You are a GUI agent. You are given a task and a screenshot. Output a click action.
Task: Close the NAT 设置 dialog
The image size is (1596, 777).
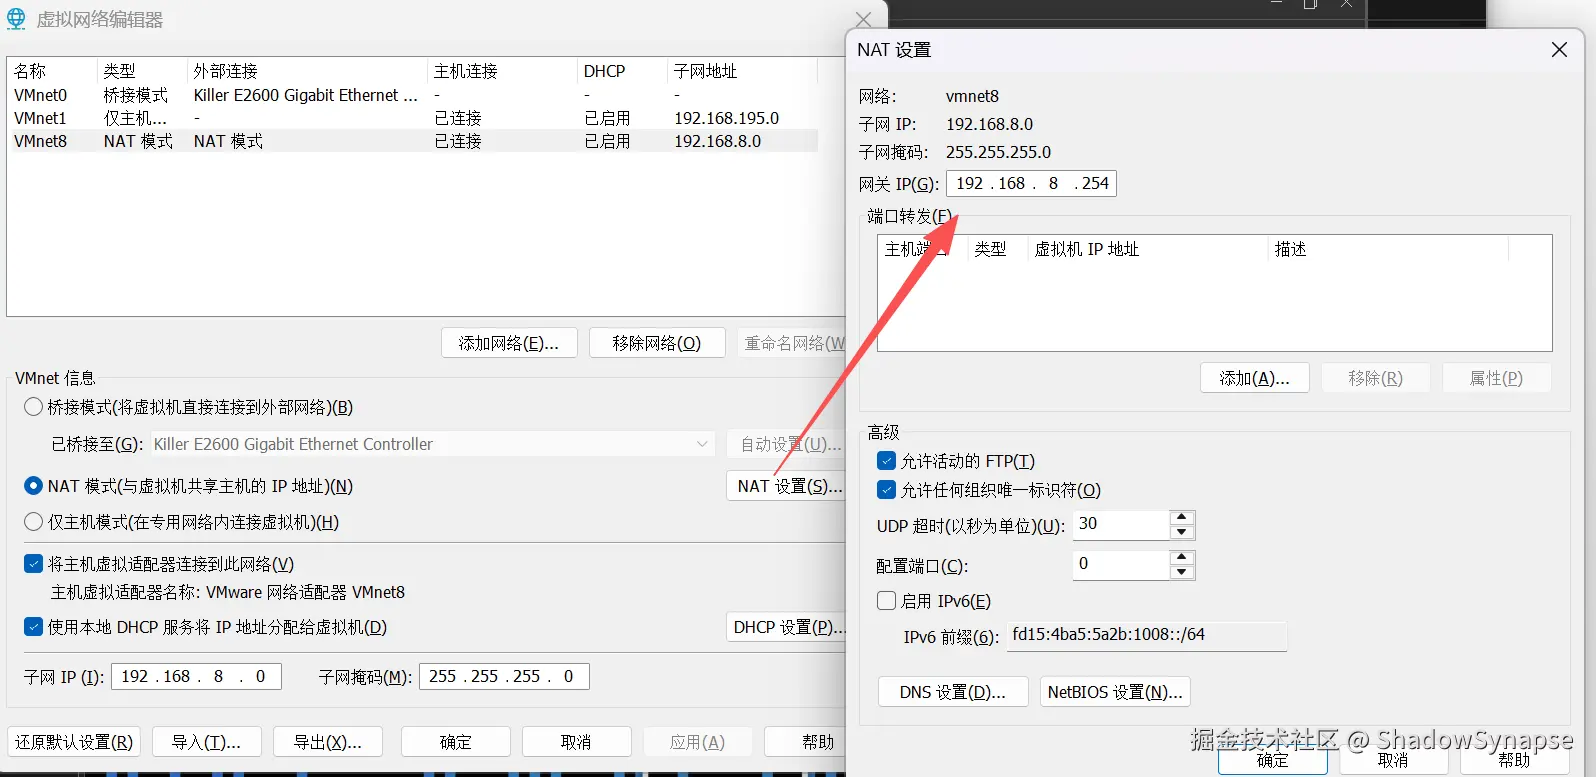(1559, 49)
